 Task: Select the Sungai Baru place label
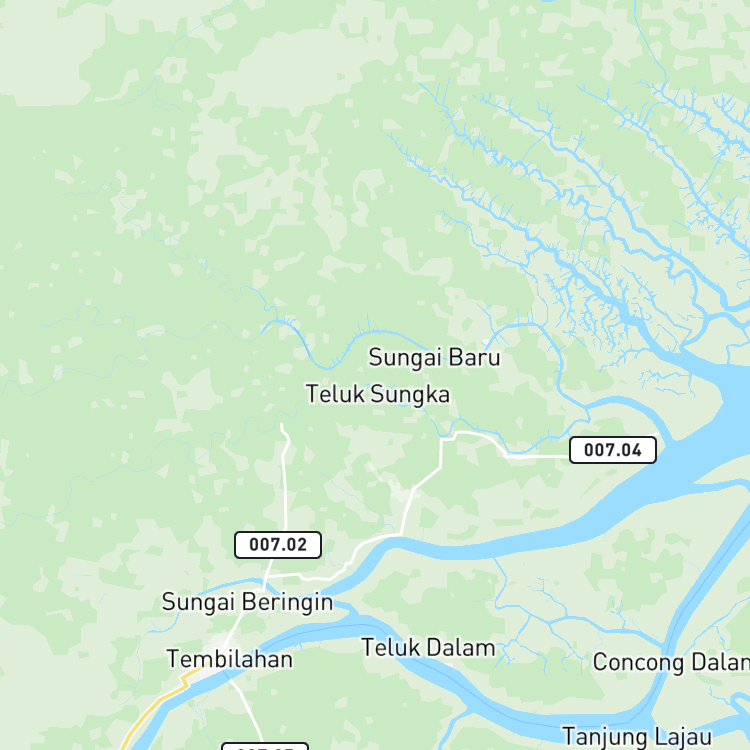pyautogui.click(x=434, y=358)
